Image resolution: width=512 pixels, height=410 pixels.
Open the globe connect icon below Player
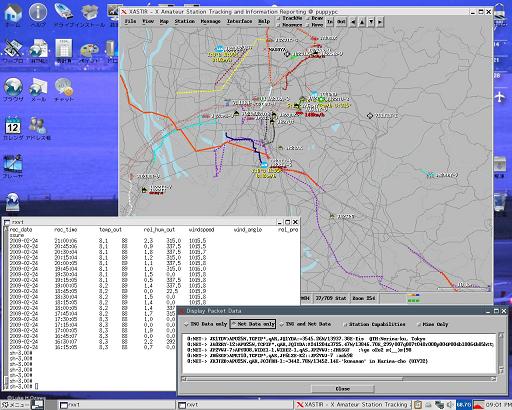[13, 202]
